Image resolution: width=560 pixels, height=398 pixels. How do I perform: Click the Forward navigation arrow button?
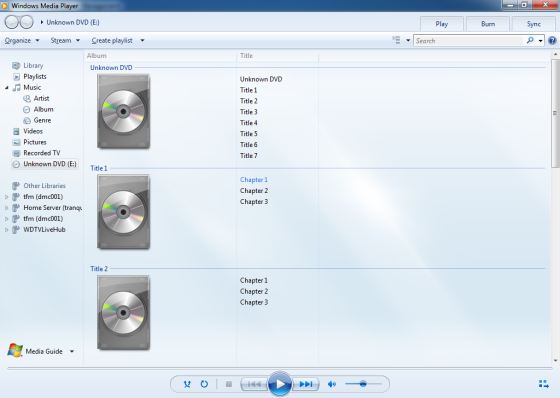tap(26, 22)
